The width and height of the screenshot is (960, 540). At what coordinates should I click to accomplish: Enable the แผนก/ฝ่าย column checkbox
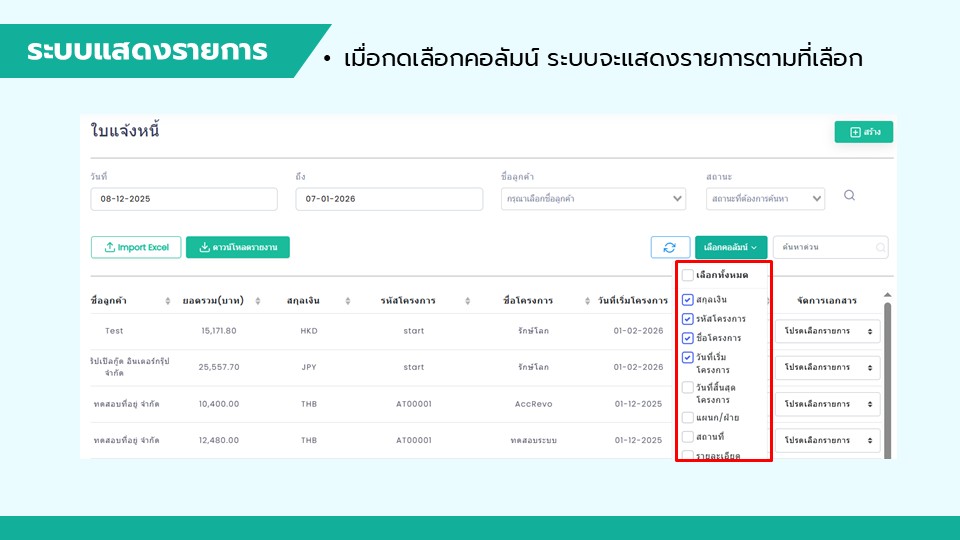(687, 417)
